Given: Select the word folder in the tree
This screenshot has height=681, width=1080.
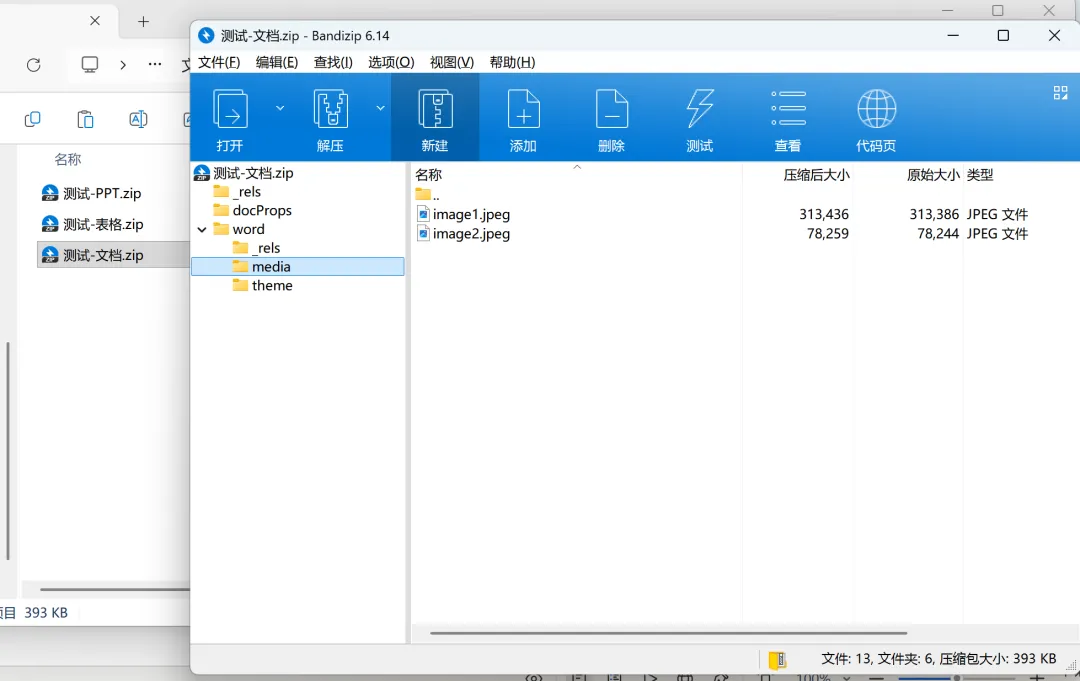Looking at the screenshot, I should tap(248, 229).
